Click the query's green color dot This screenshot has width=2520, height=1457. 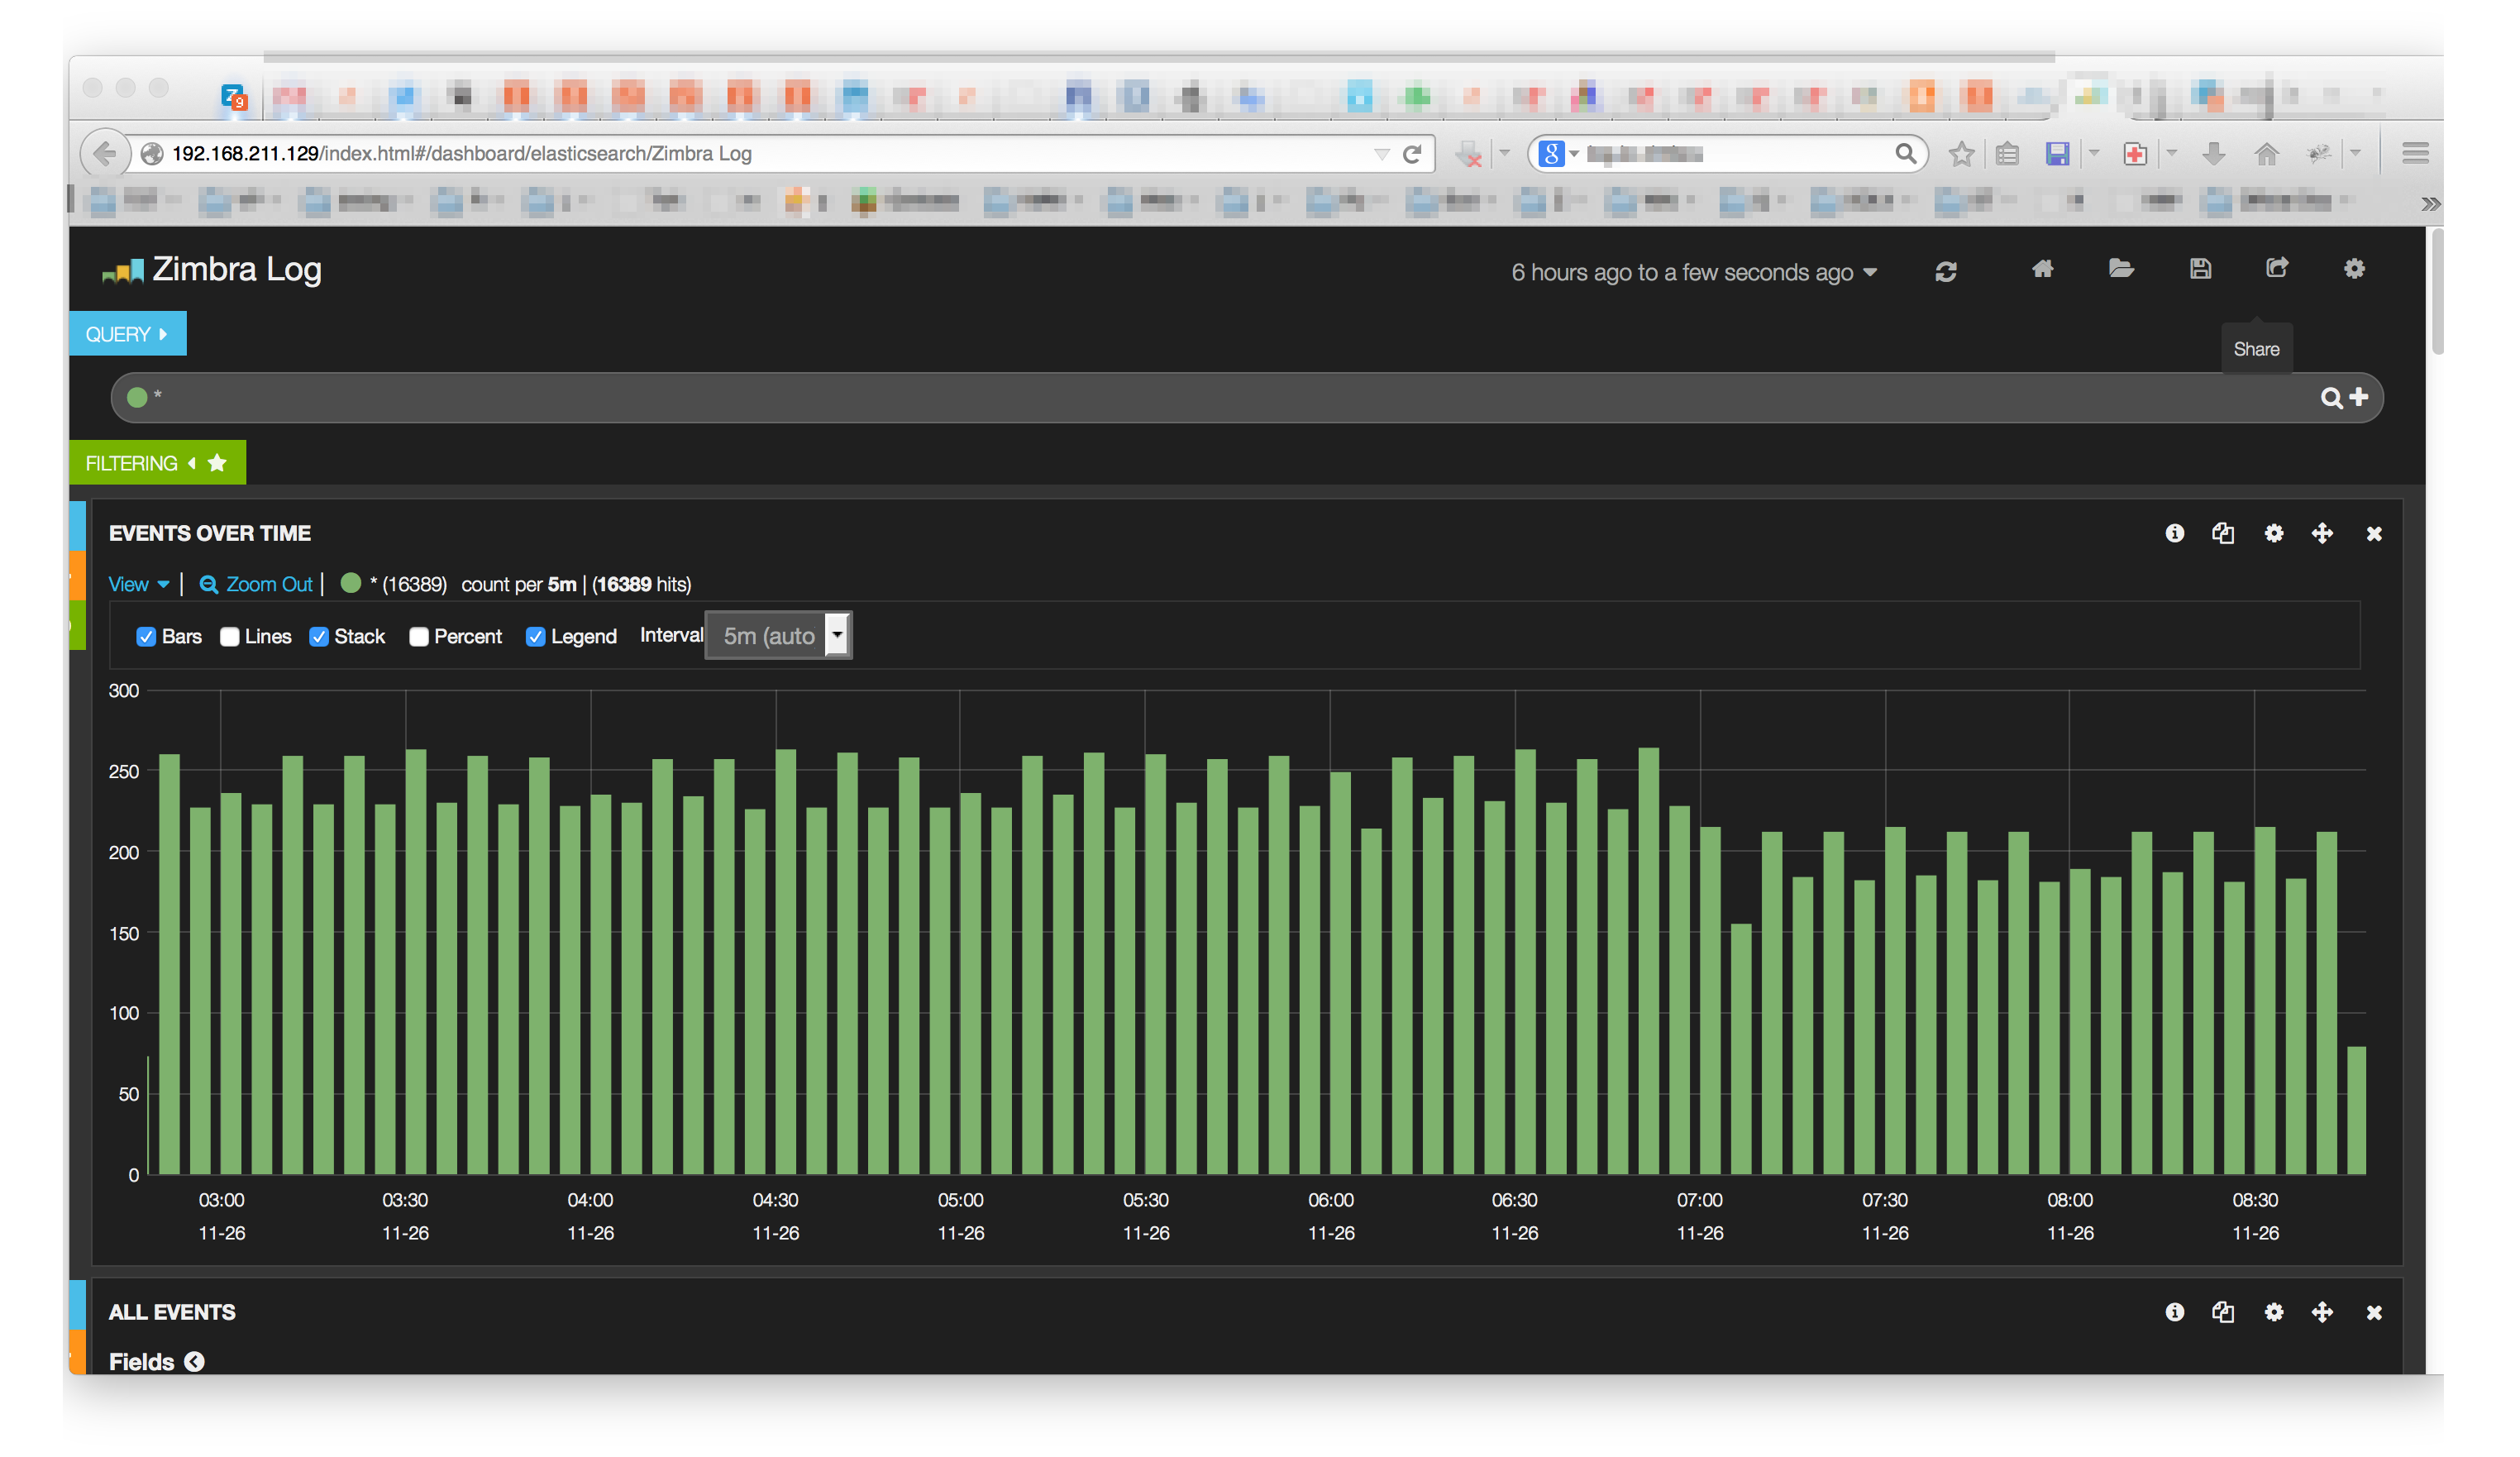(137, 398)
